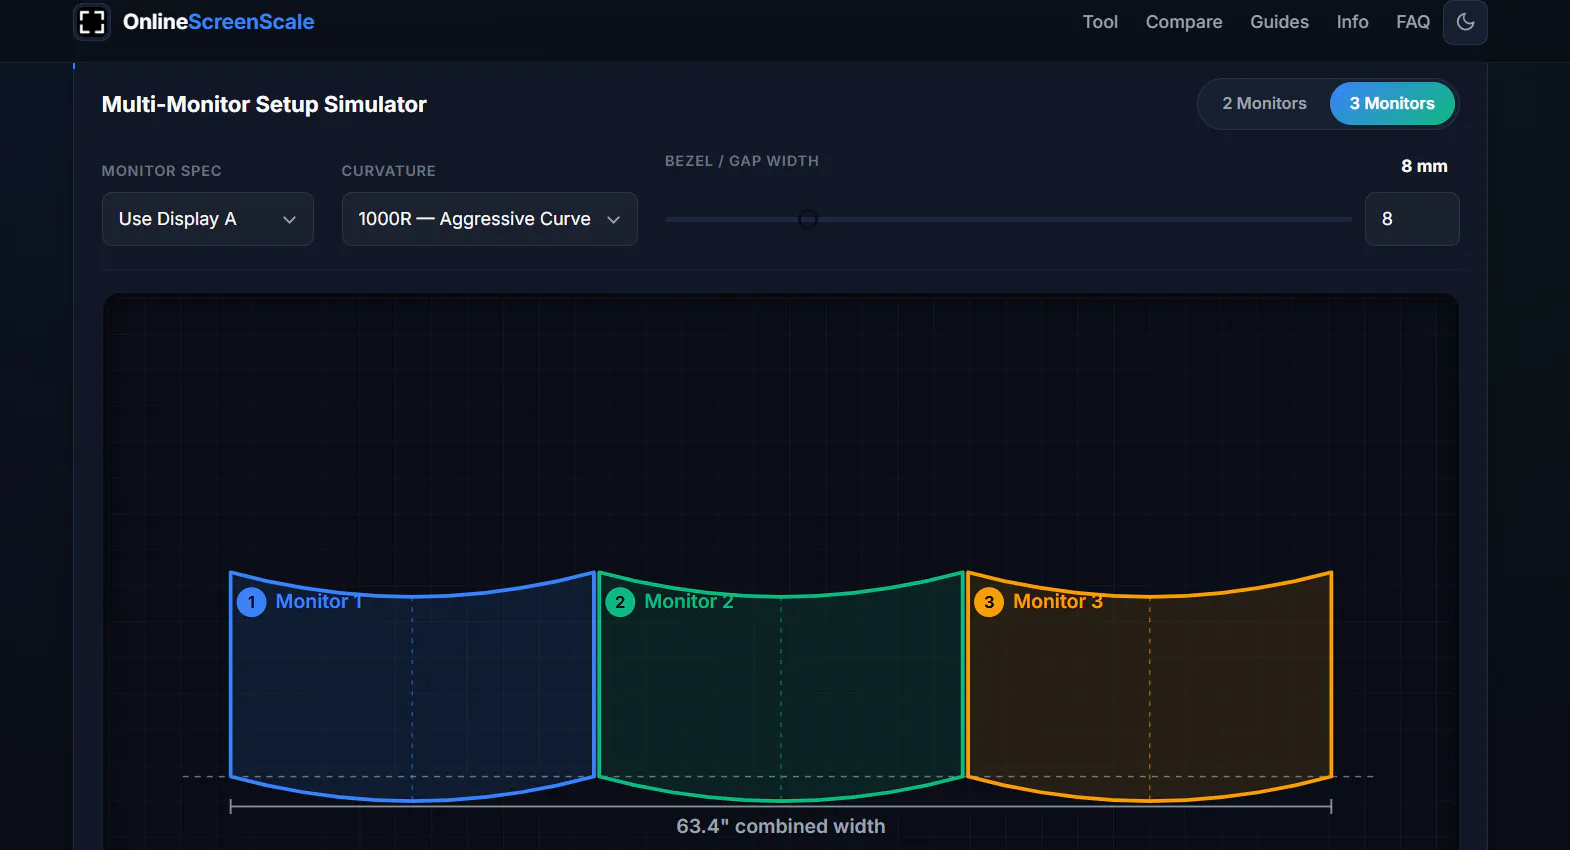Open the Curvature dropdown

pos(490,219)
